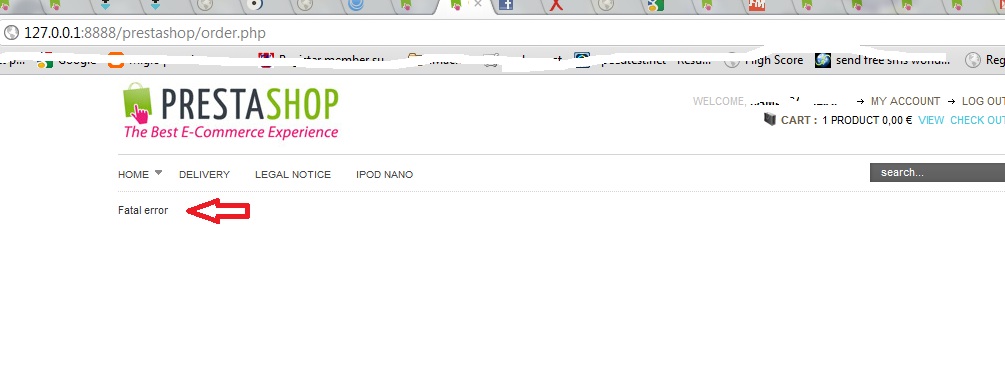The image size is (1005, 376).
Task: Click the PrestaShop logo
Action: [x=231, y=111]
